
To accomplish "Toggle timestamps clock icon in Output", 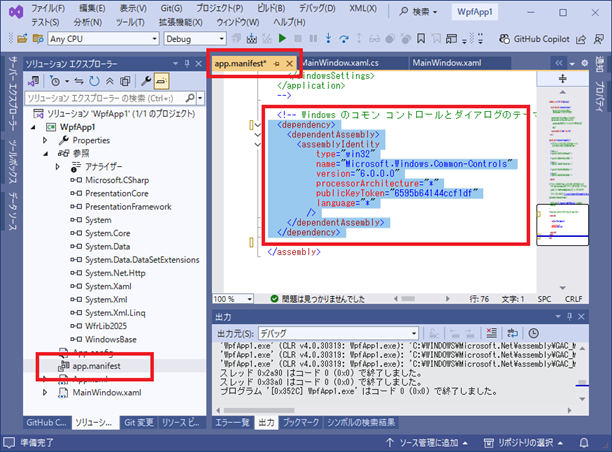I will pos(533,333).
